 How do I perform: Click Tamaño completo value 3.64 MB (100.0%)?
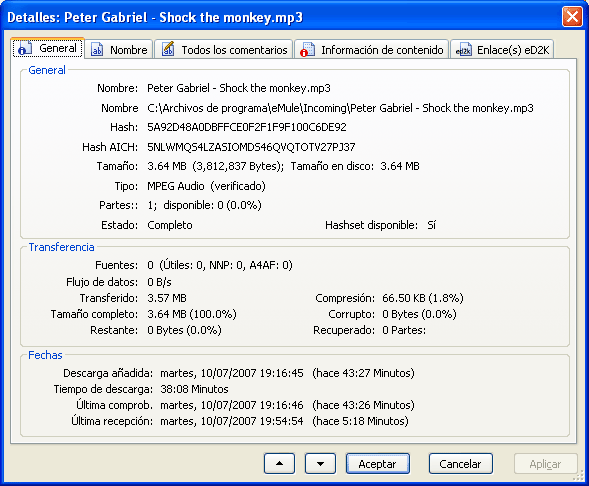click(x=192, y=314)
